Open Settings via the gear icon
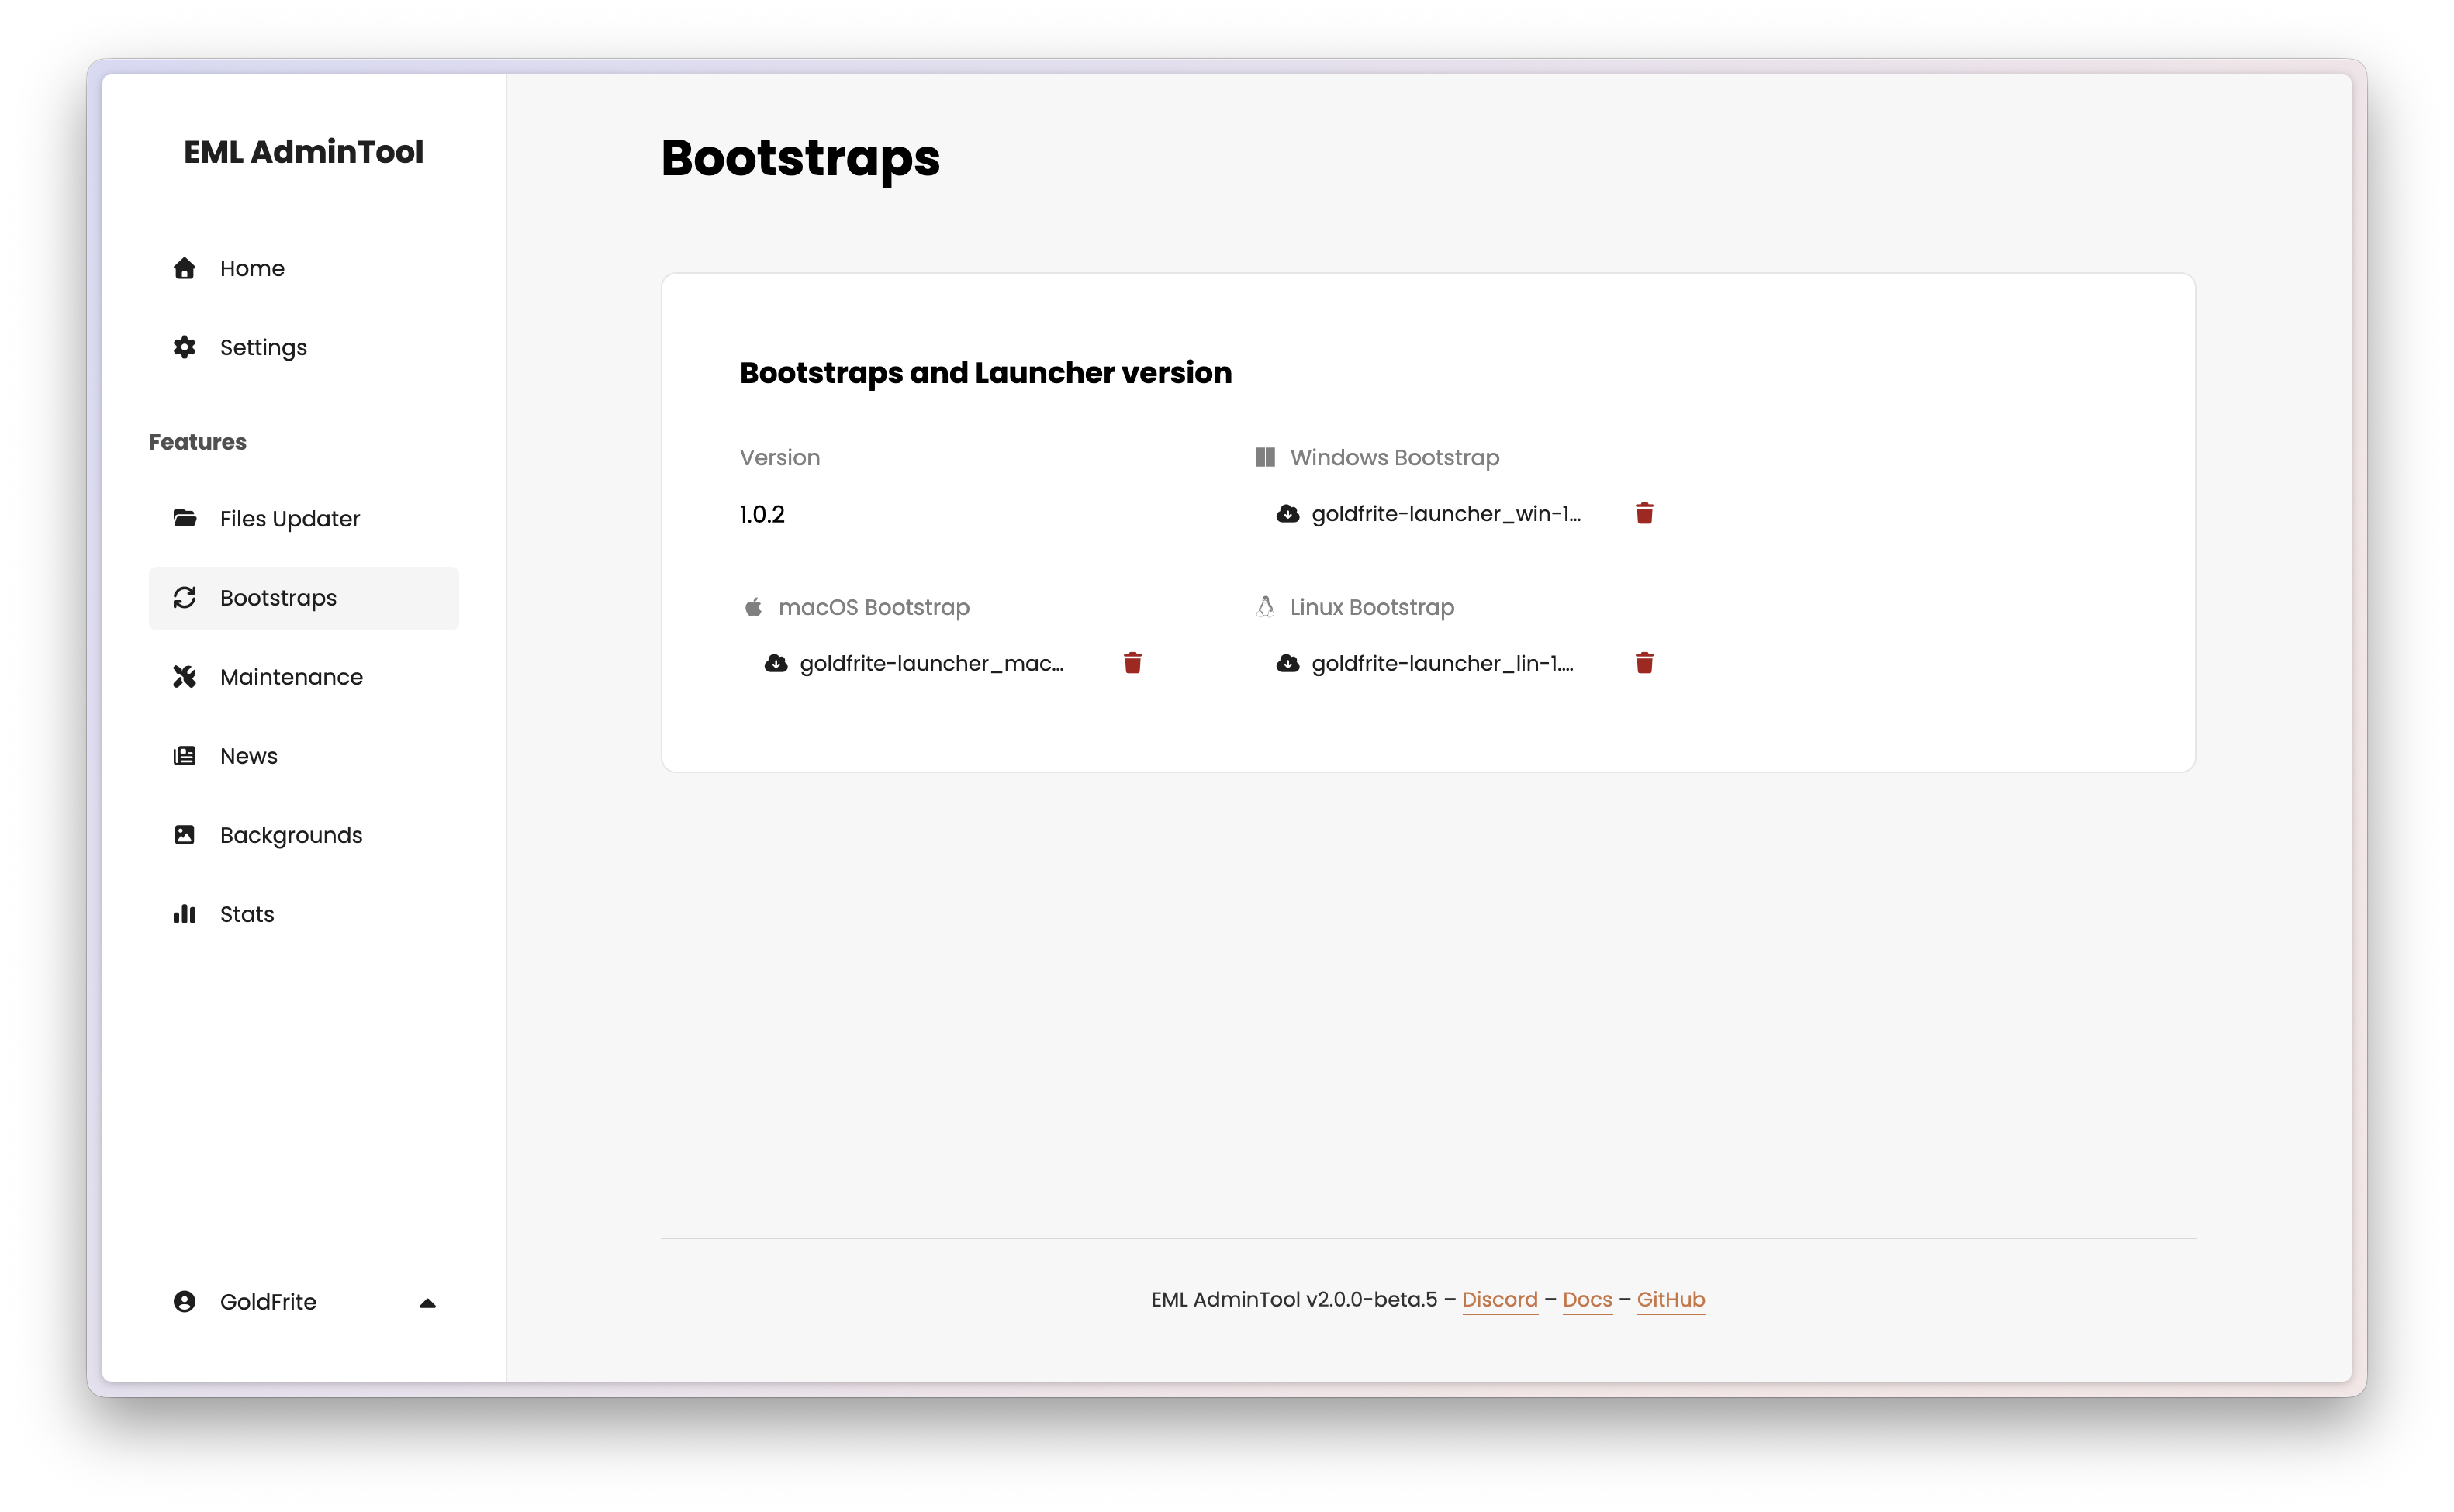The height and width of the screenshot is (1512, 2454). click(185, 347)
